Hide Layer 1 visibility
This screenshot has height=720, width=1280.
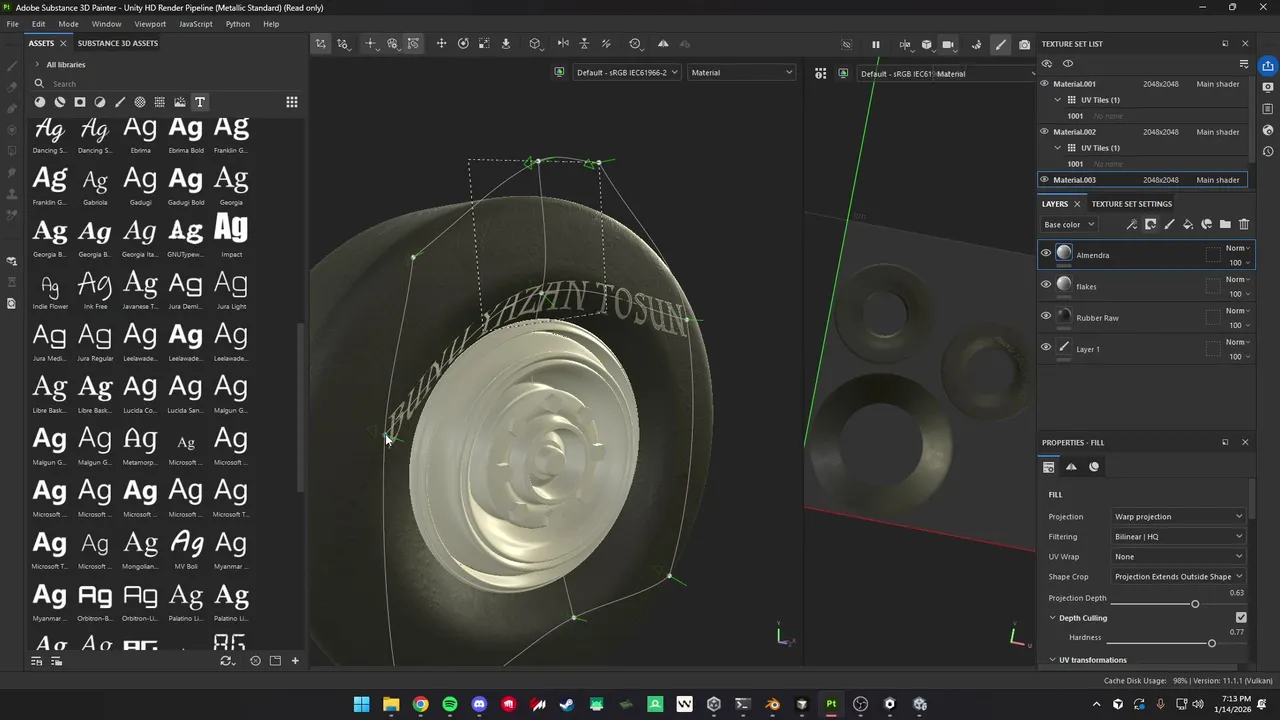[x=1046, y=348]
